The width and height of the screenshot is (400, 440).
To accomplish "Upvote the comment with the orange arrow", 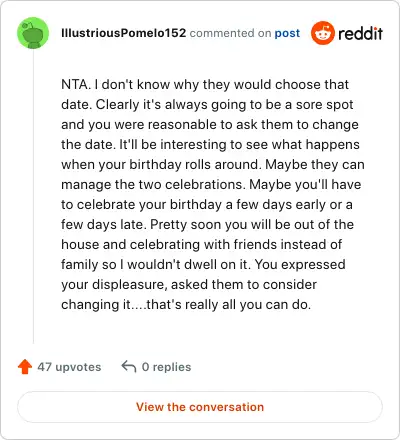I will click(x=25, y=367).
